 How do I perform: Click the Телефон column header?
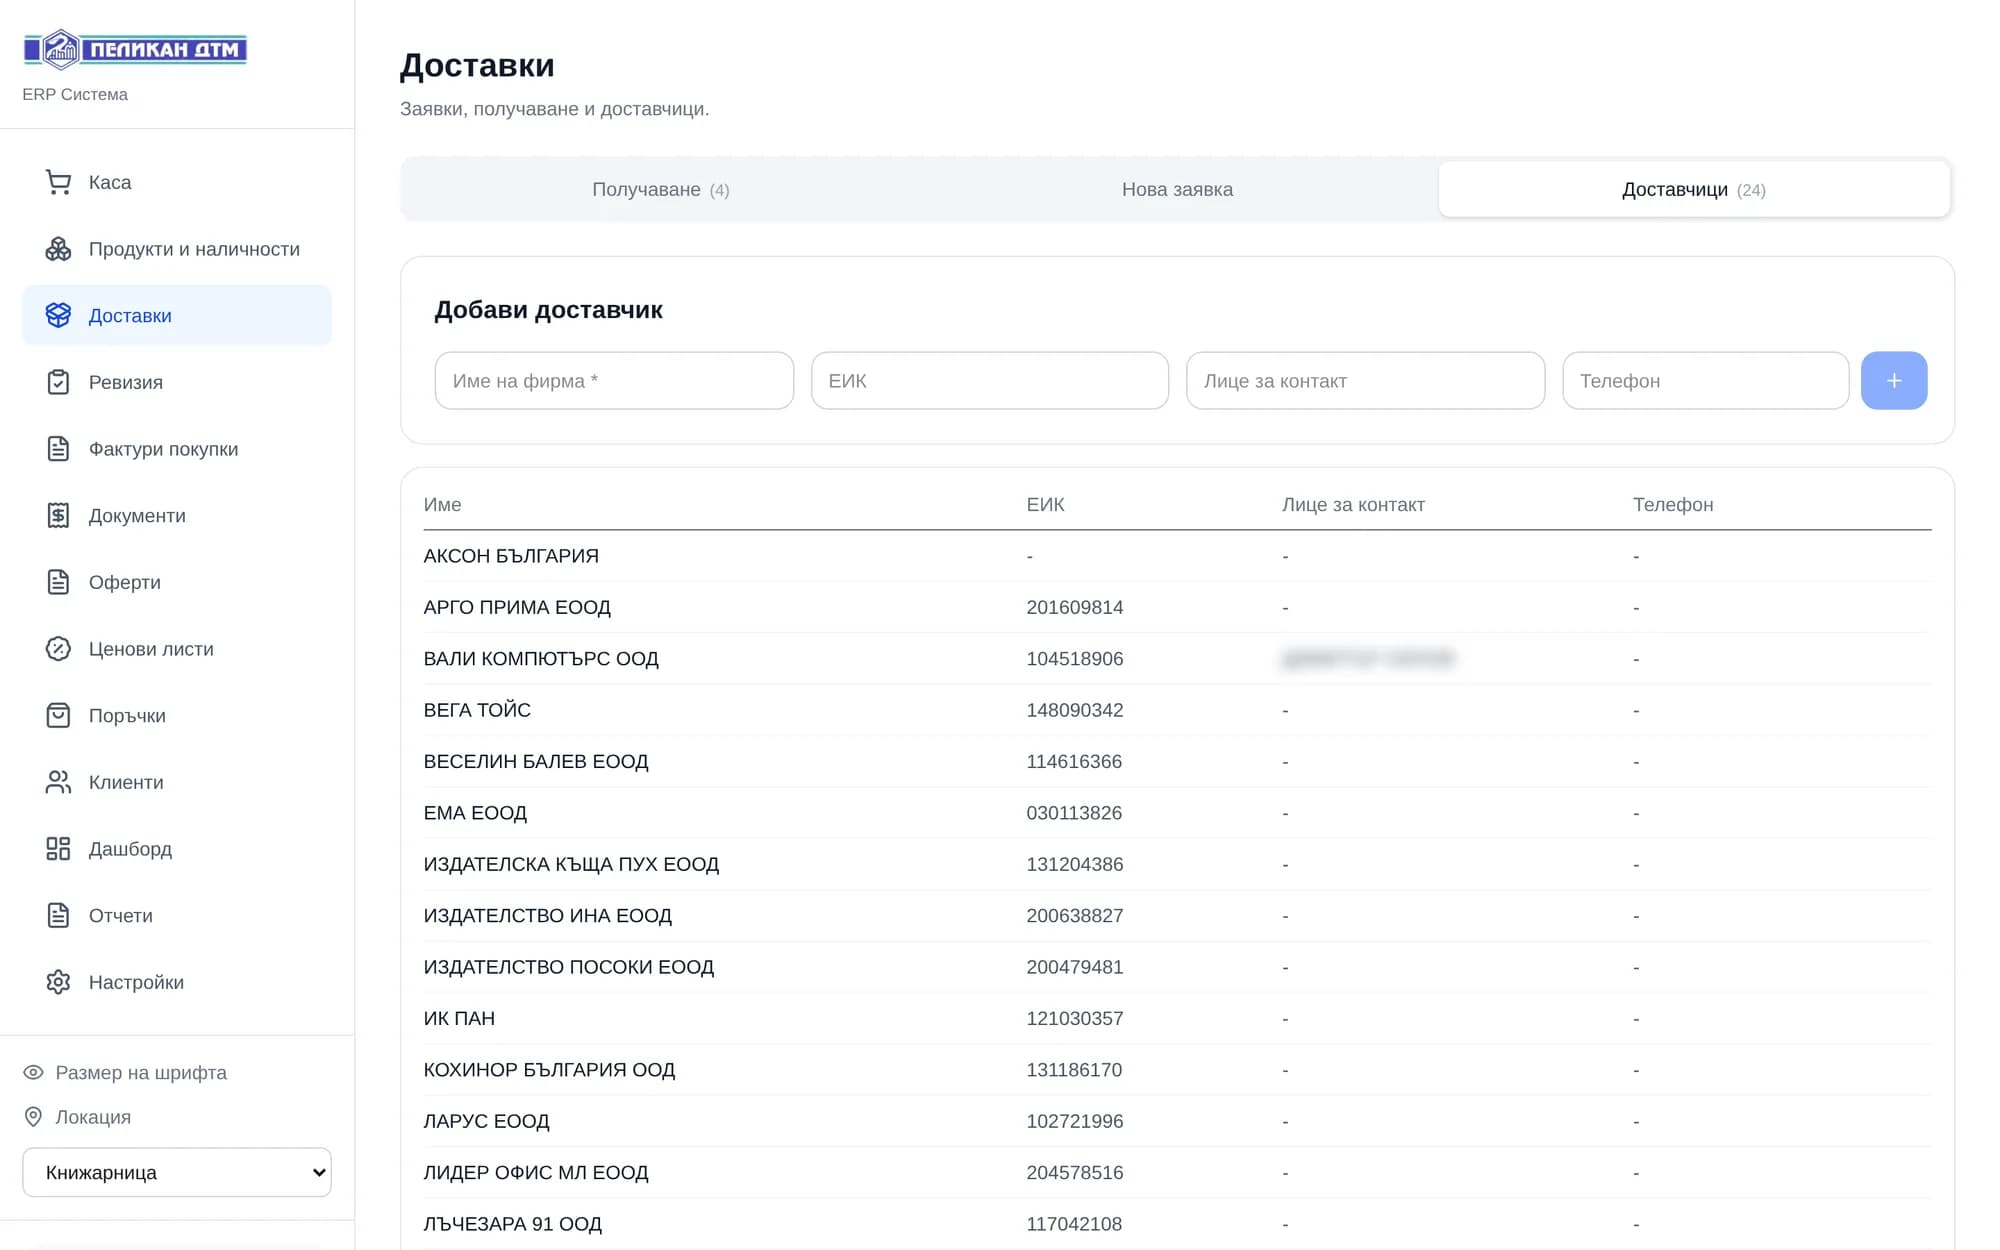(x=1673, y=504)
